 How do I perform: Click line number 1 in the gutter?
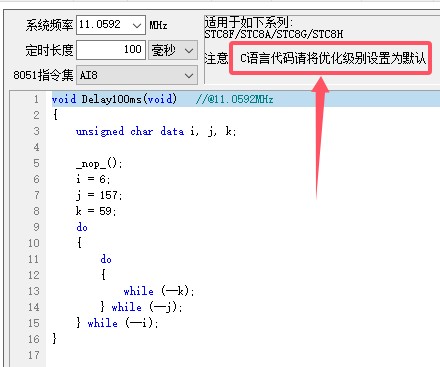click(36, 99)
